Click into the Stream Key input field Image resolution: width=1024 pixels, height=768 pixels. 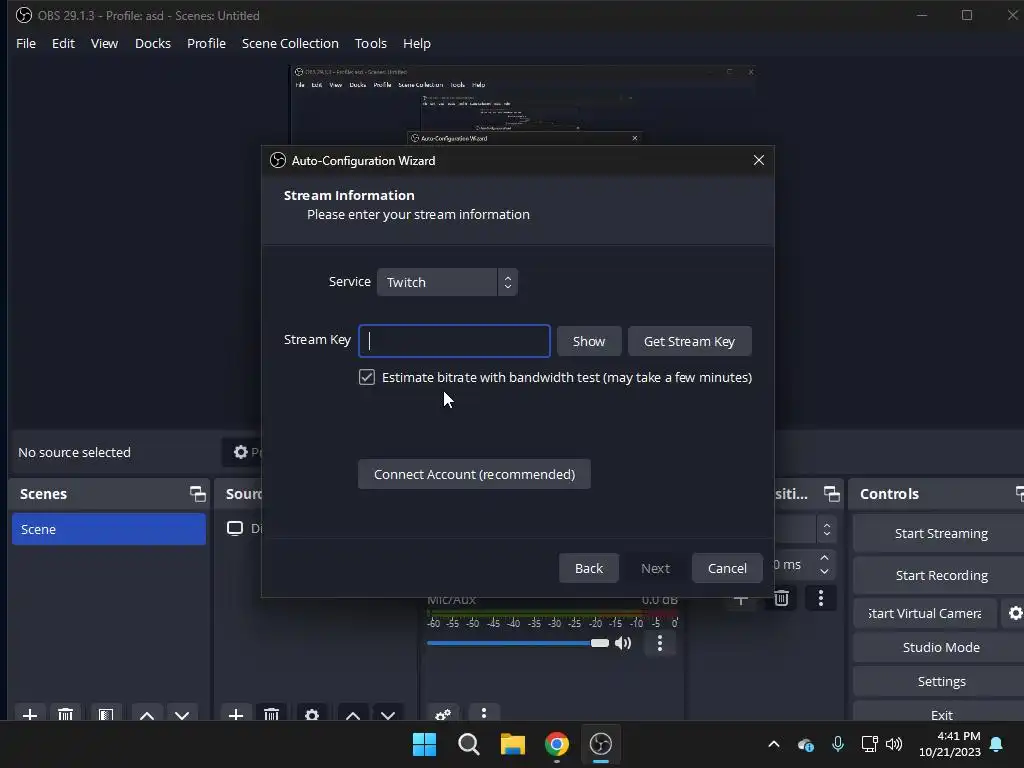455,341
